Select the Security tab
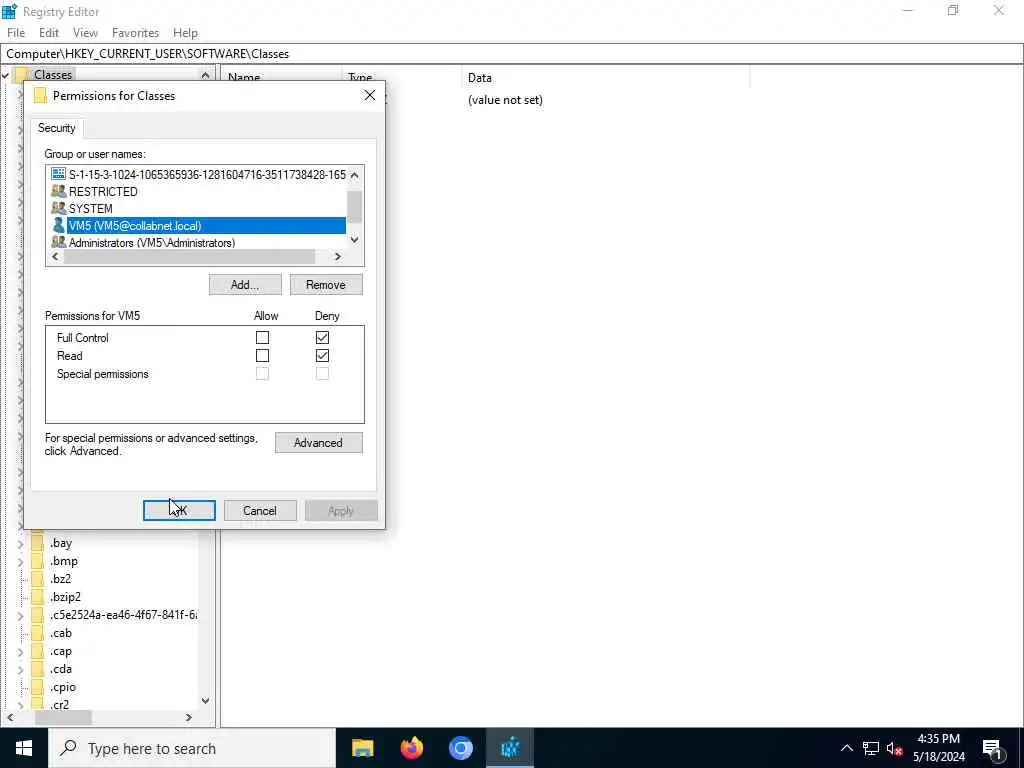Screen dimensions: 1024x768 click(x=57, y=128)
